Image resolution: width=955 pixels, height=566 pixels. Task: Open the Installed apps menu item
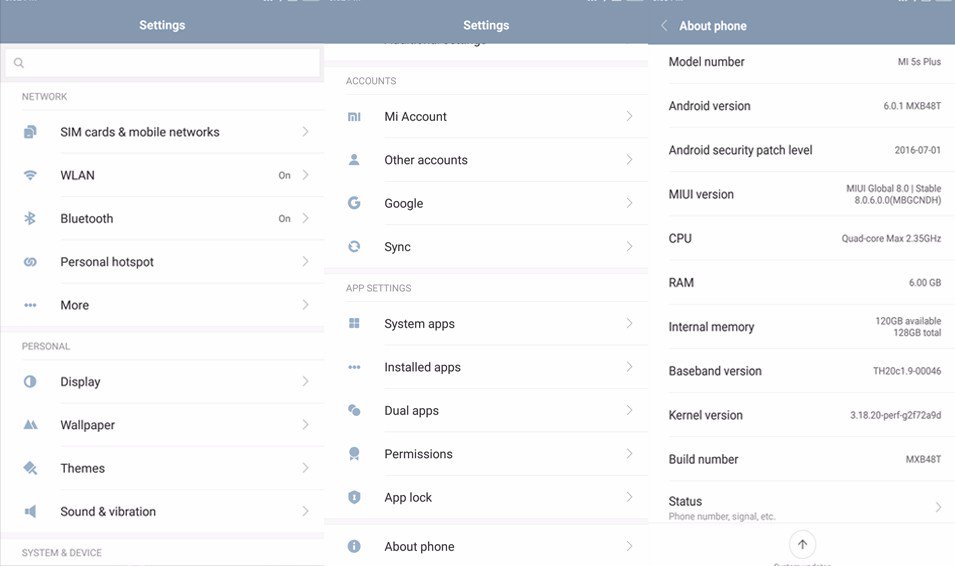tap(422, 367)
